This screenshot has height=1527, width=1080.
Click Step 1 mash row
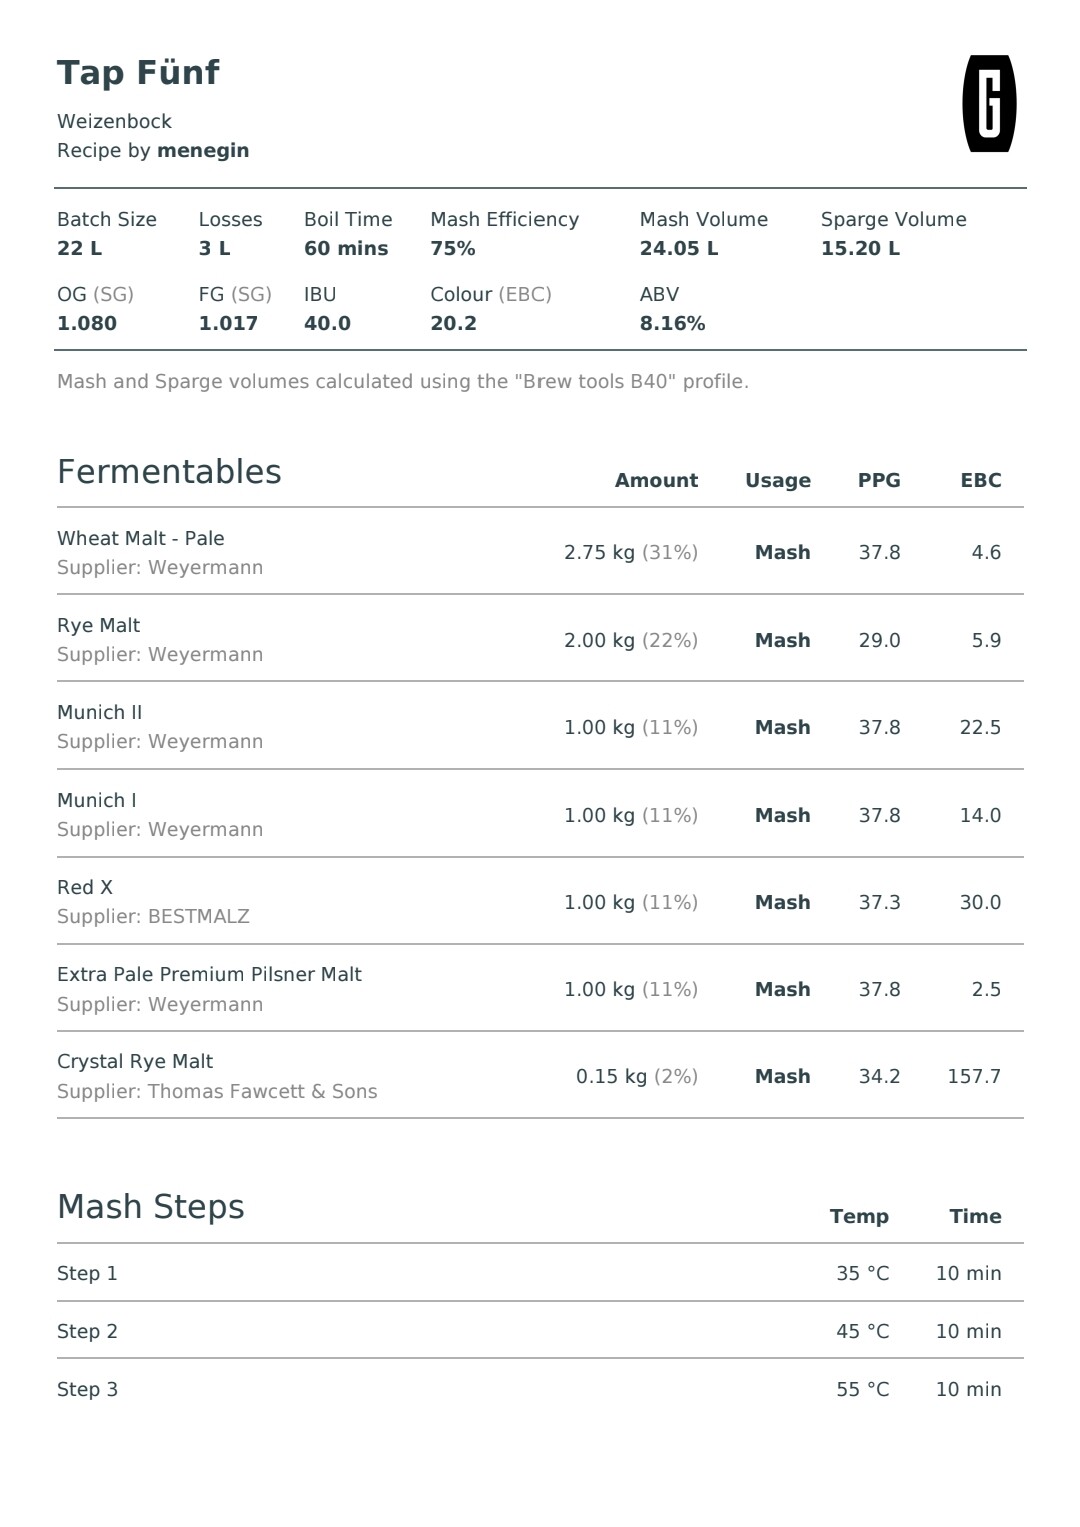tap(540, 1273)
